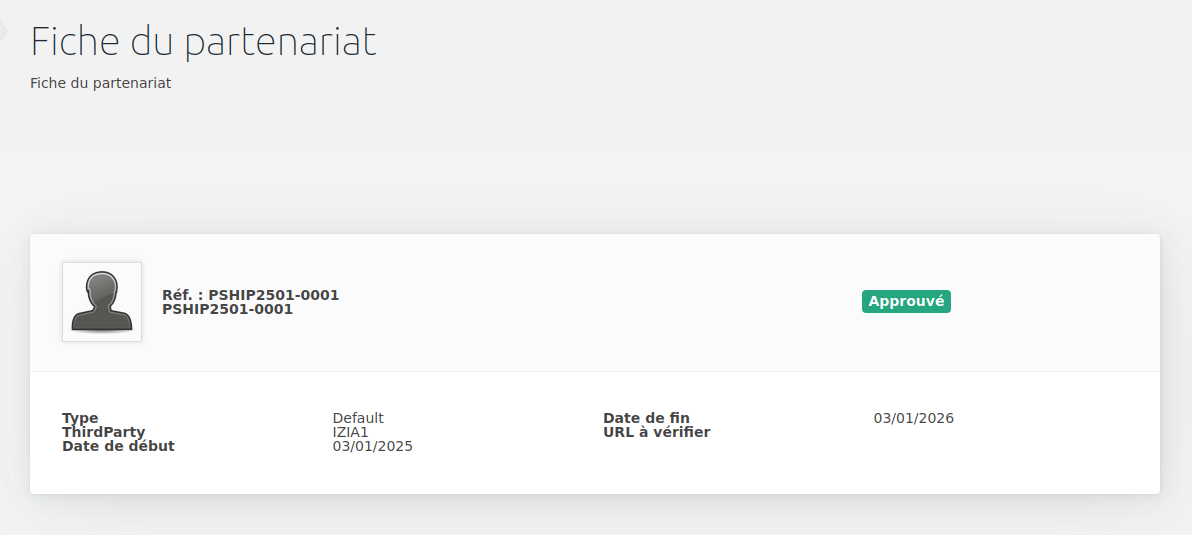Select the Réf. : PSHIP2501-0001 reference line
The height and width of the screenshot is (535, 1192).
pyautogui.click(x=251, y=295)
